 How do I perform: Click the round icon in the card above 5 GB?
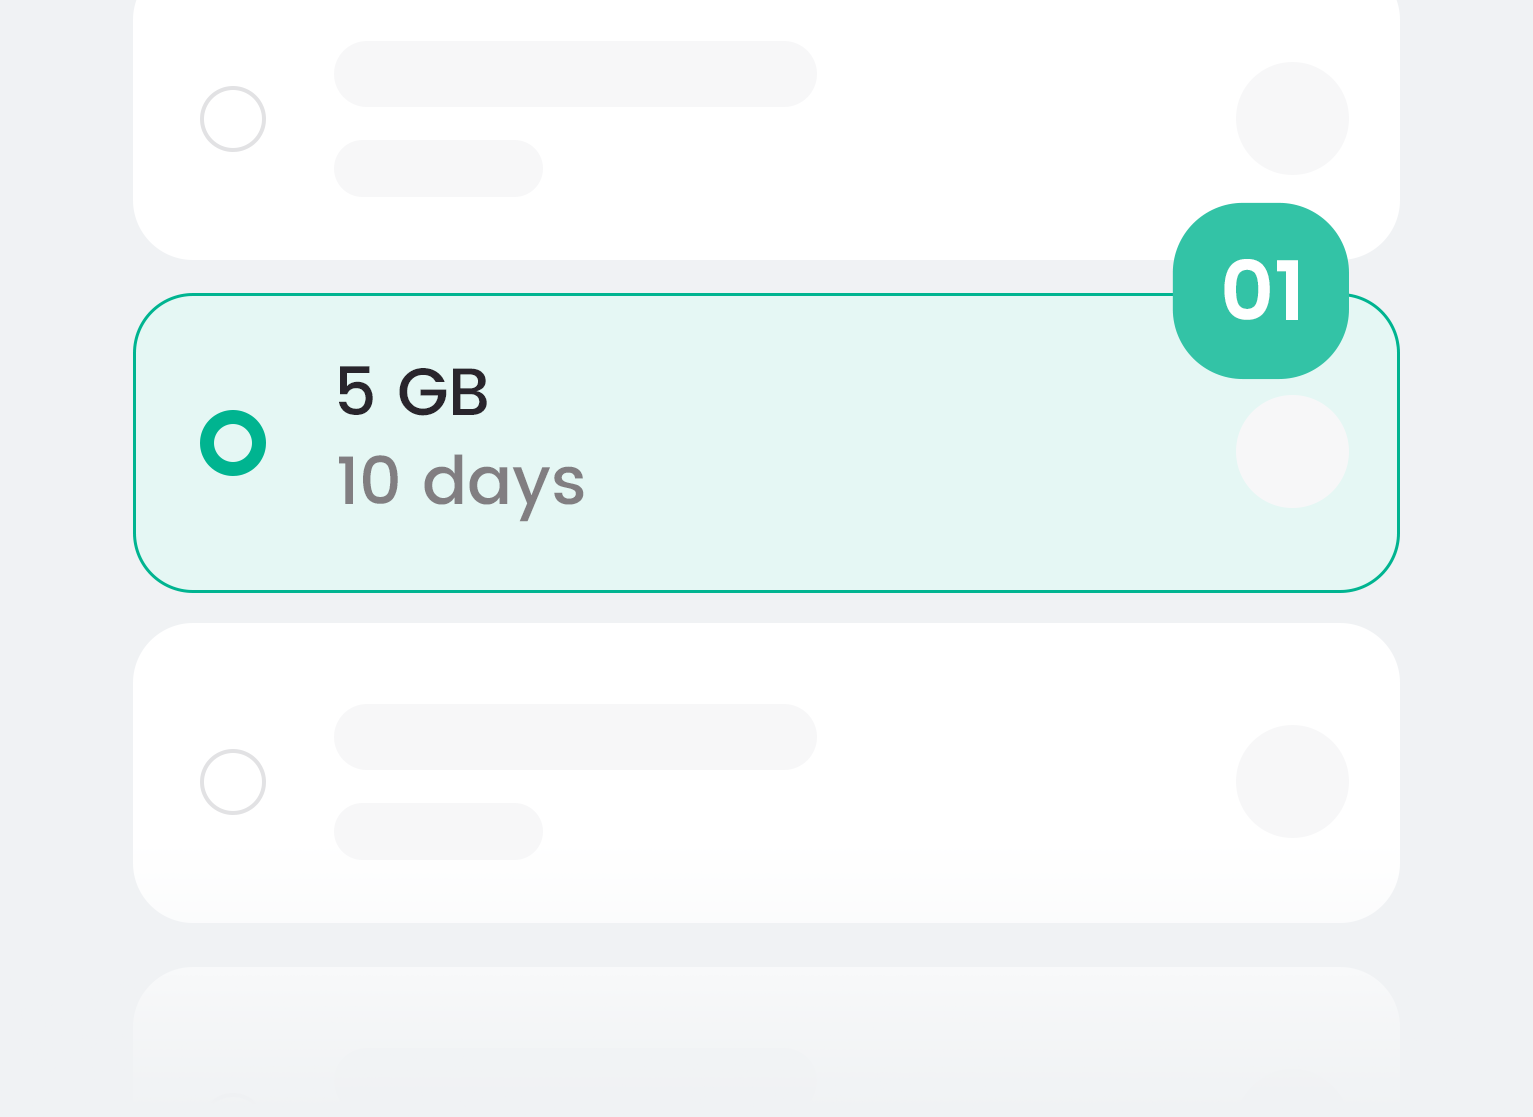[1292, 119]
